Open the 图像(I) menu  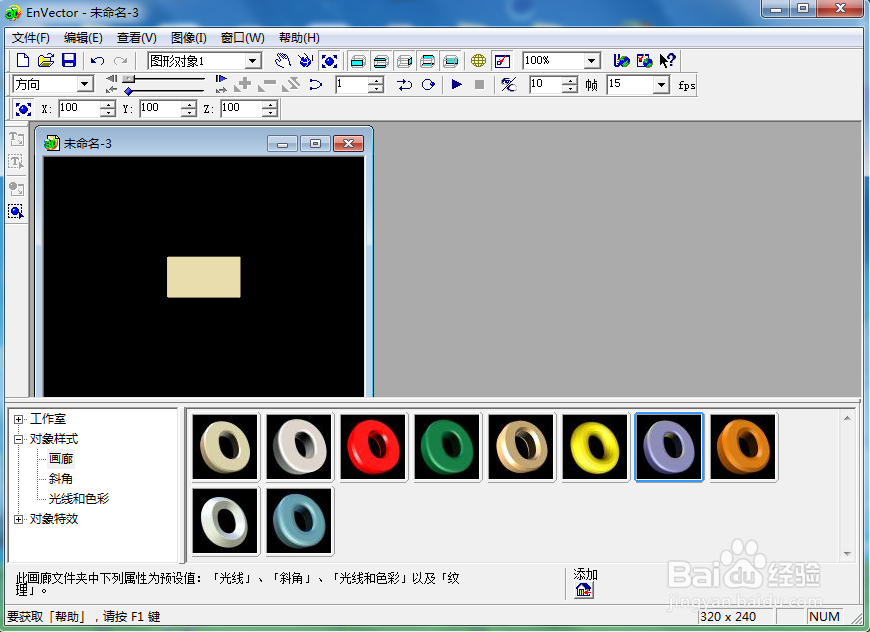(x=189, y=38)
